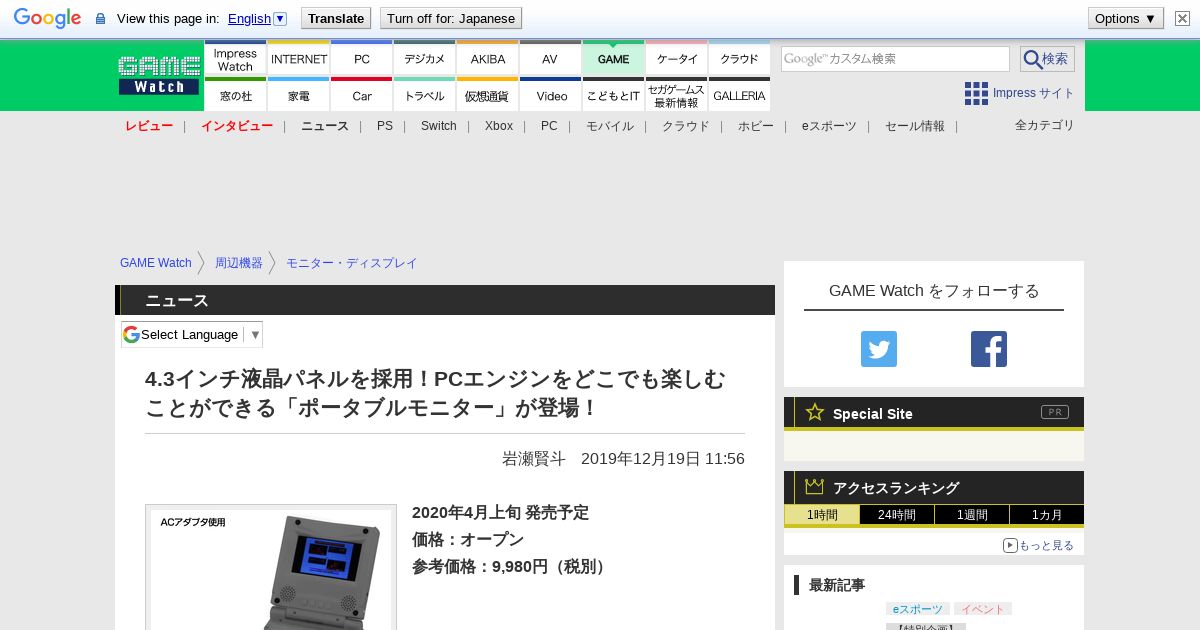Click the PR badge in Special Site
1200x630 pixels.
coord(1055,412)
